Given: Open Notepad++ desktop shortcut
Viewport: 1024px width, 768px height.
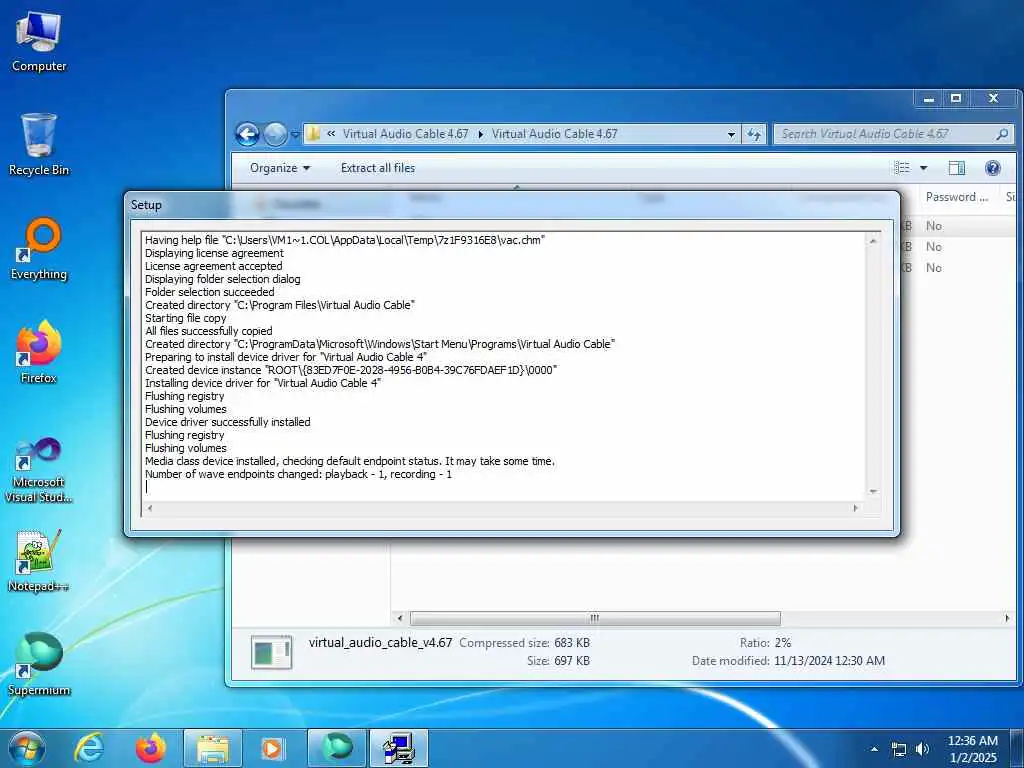Looking at the screenshot, I should pyautogui.click(x=39, y=561).
